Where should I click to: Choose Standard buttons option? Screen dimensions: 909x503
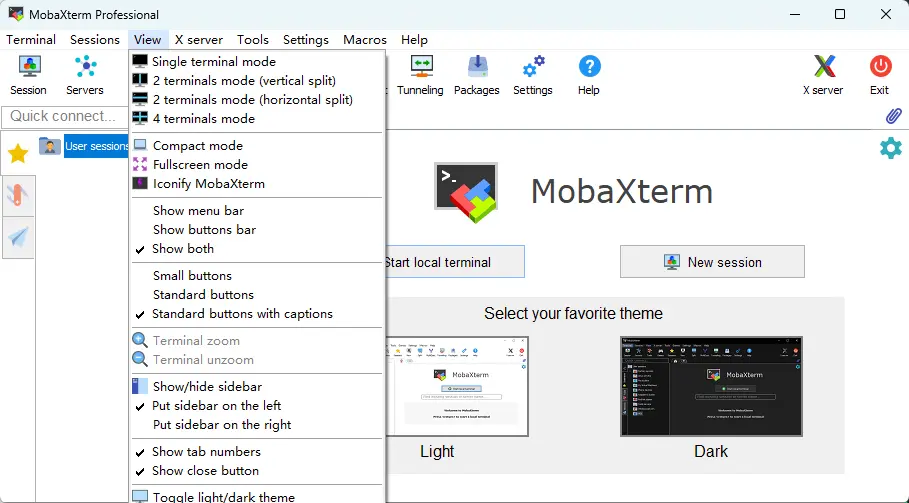(257, 294)
